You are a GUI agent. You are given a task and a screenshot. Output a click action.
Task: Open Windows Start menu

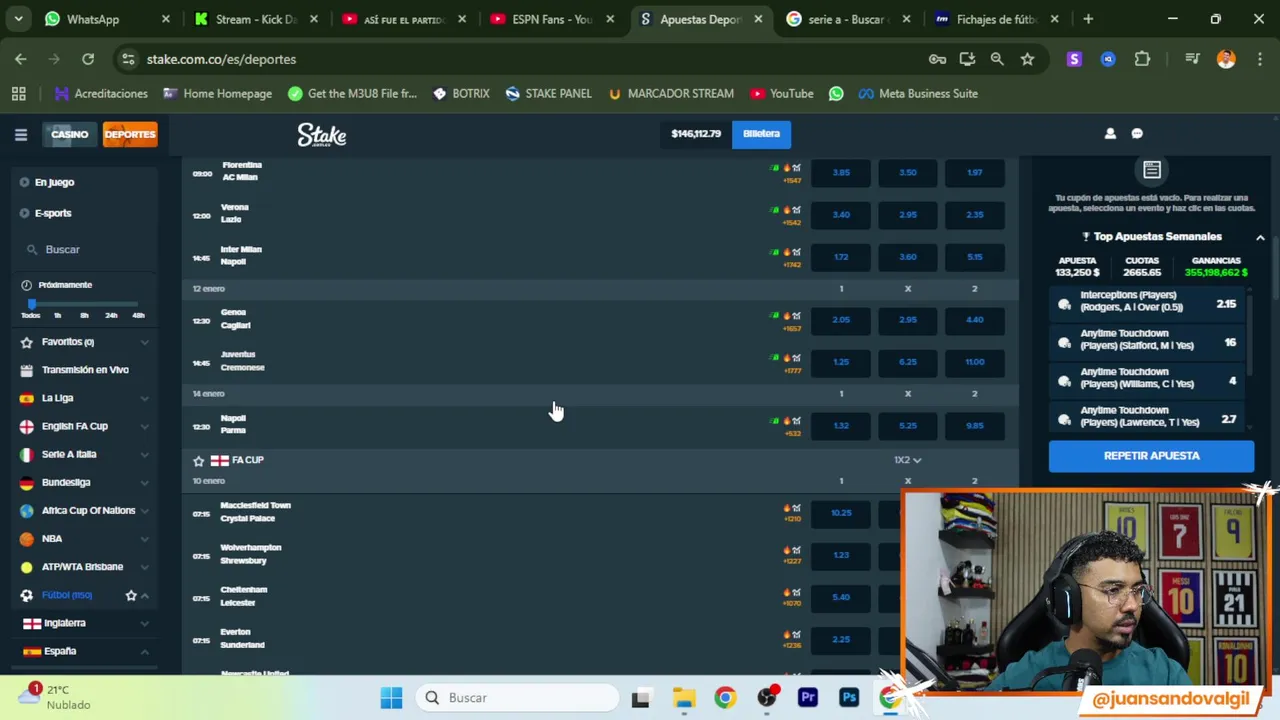click(391, 698)
